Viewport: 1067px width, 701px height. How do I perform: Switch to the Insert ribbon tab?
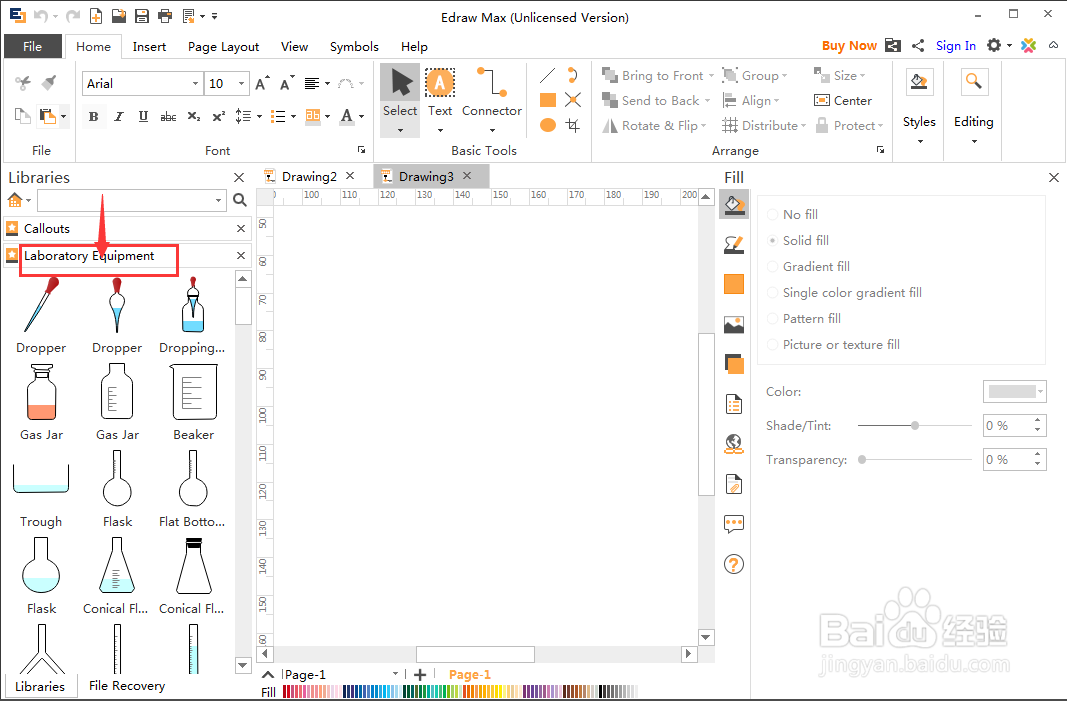tap(149, 46)
